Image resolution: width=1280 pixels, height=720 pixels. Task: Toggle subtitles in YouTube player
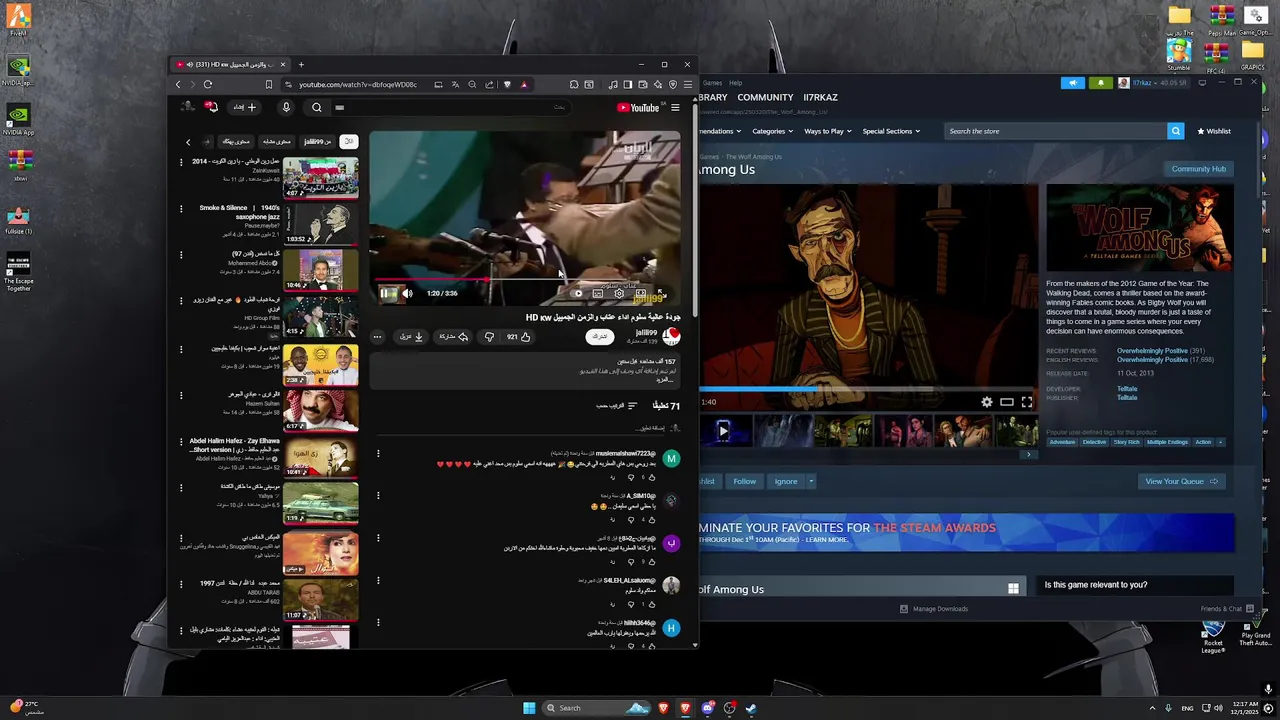597,293
